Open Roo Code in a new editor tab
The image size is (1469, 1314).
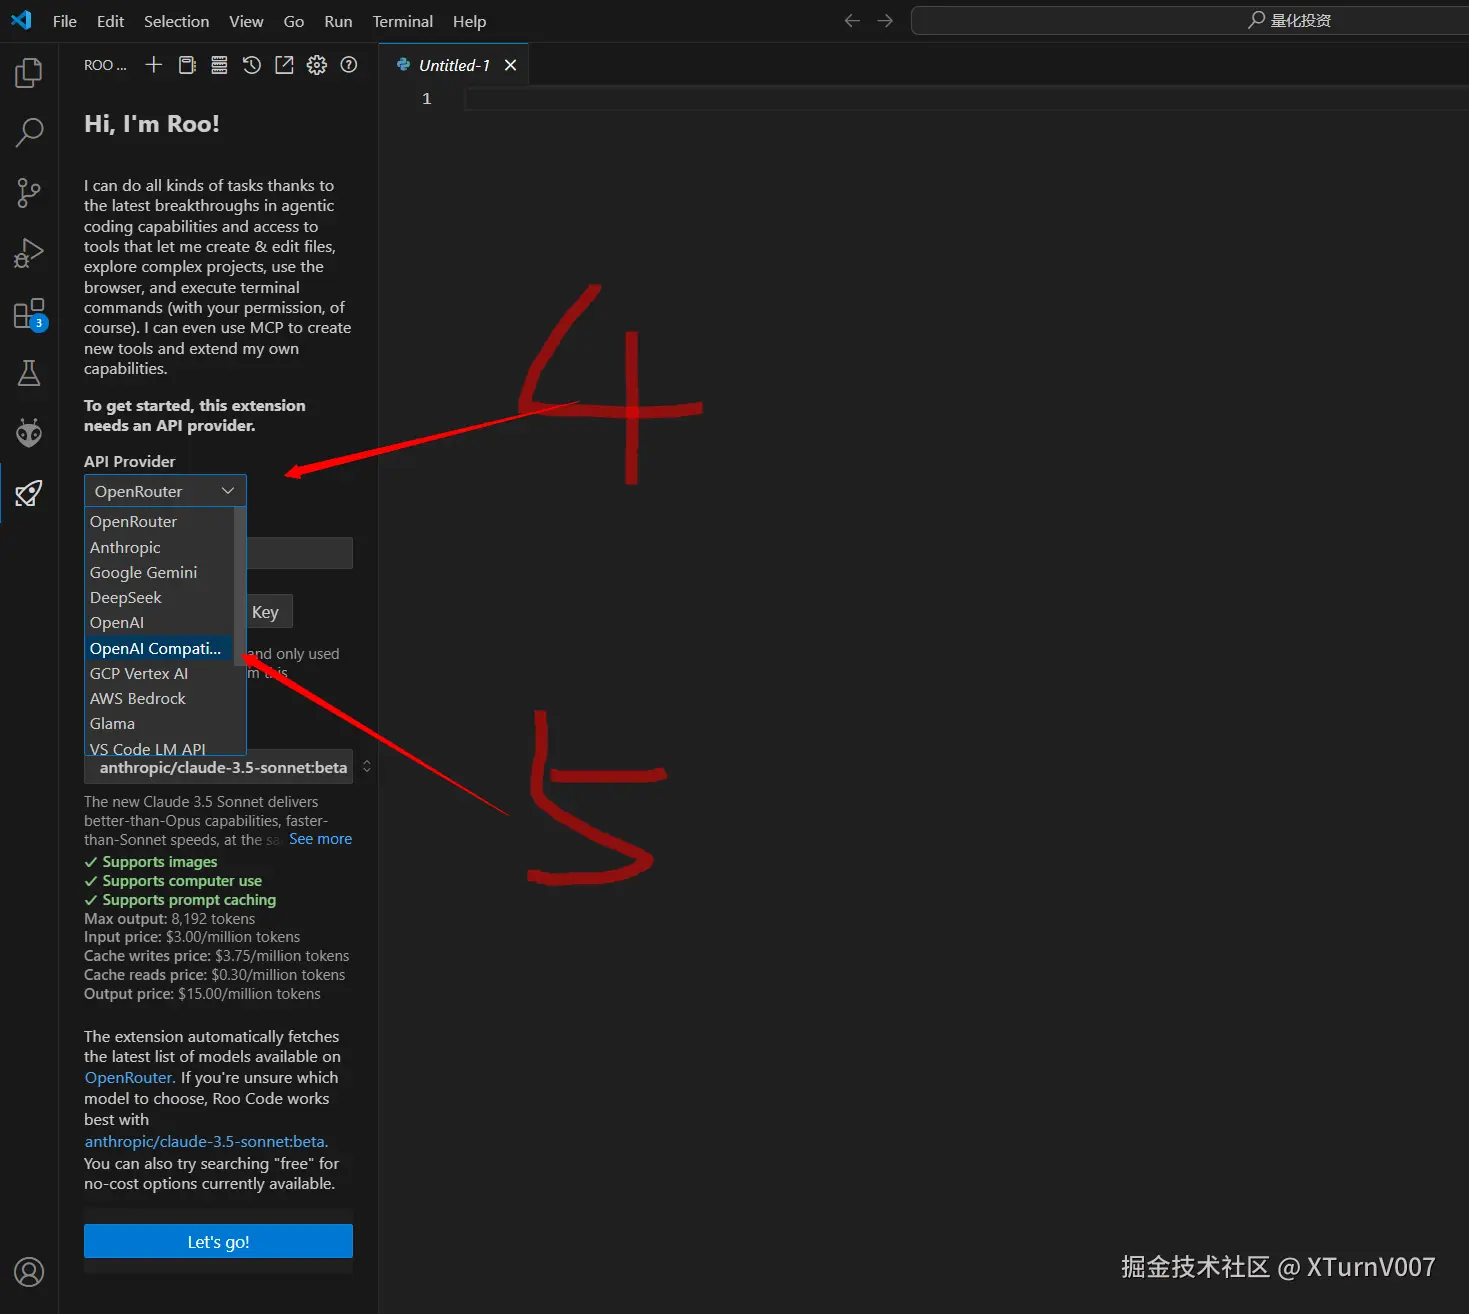coord(284,64)
